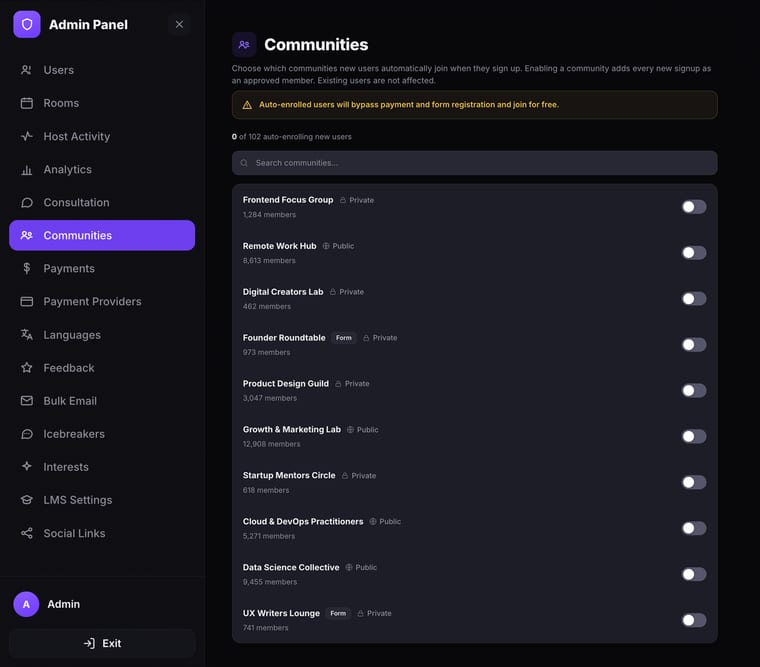Enable UX Writers Lounge auto-enroll toggle
This screenshot has height=667, width=760.
(694, 620)
